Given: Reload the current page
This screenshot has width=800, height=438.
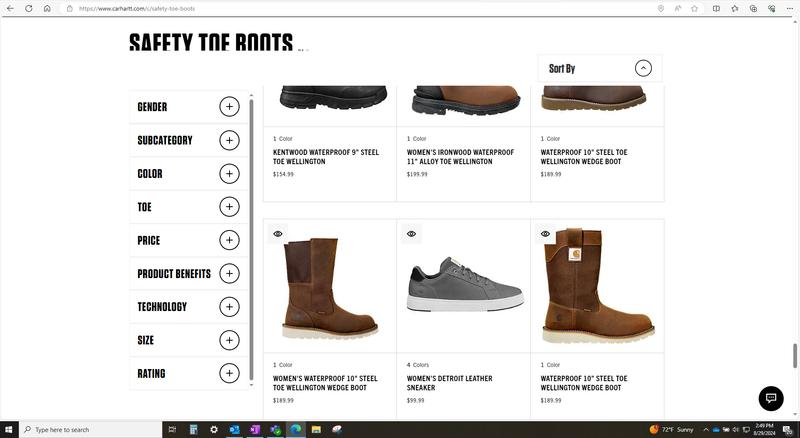Looking at the screenshot, I should pos(29,9).
